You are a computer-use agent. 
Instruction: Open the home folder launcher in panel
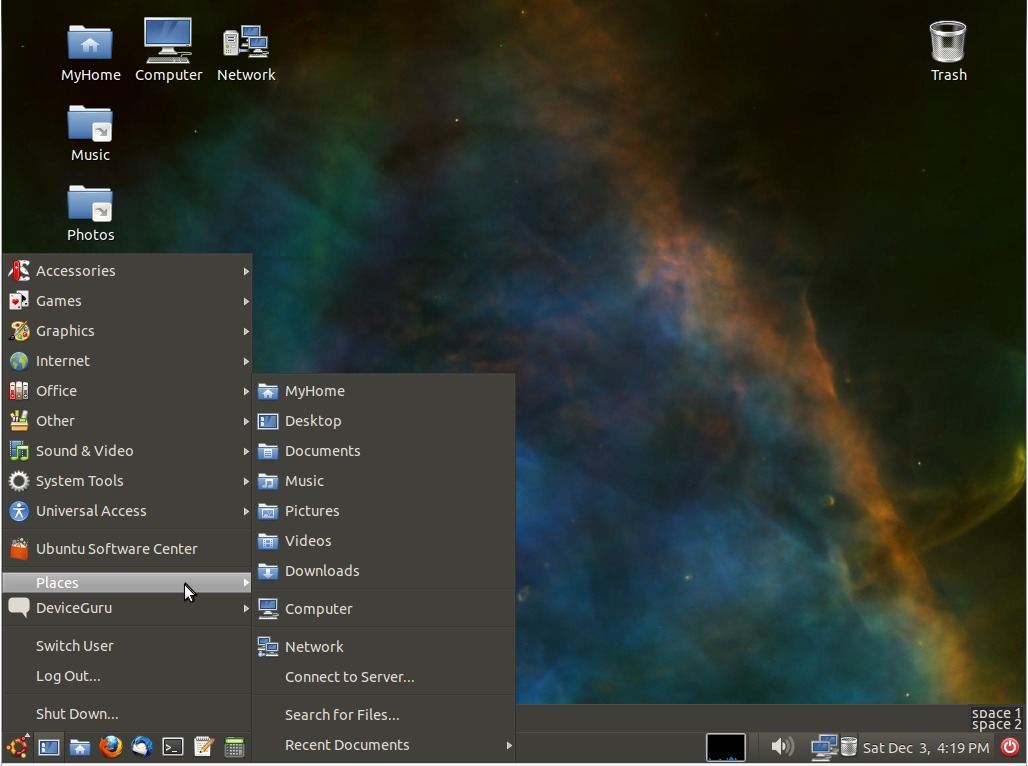point(79,747)
